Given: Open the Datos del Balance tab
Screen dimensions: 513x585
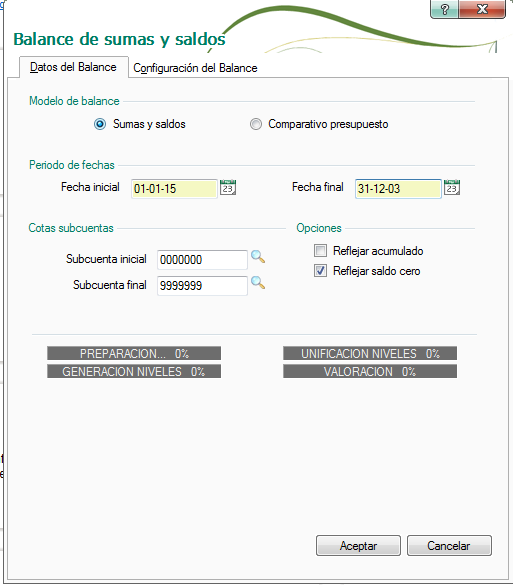Looking at the screenshot, I should click(x=73, y=67).
